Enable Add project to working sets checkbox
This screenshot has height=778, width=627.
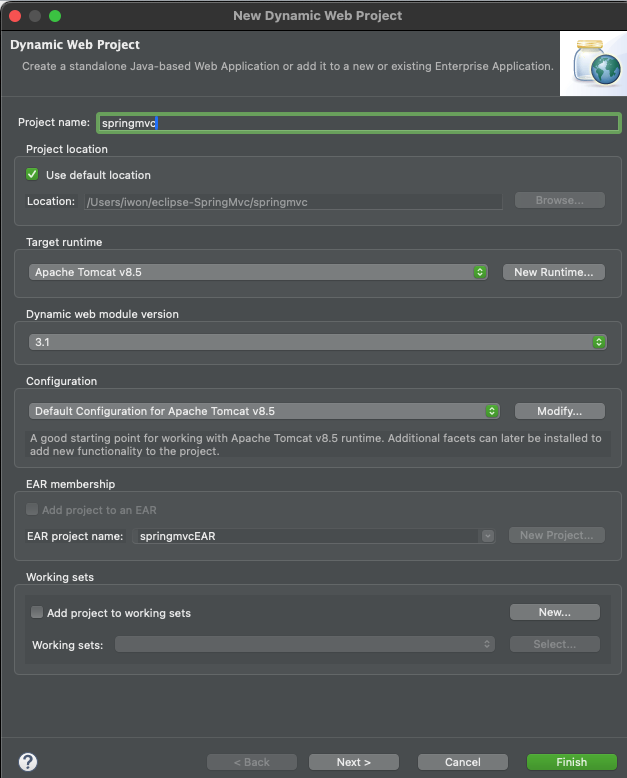(37, 612)
